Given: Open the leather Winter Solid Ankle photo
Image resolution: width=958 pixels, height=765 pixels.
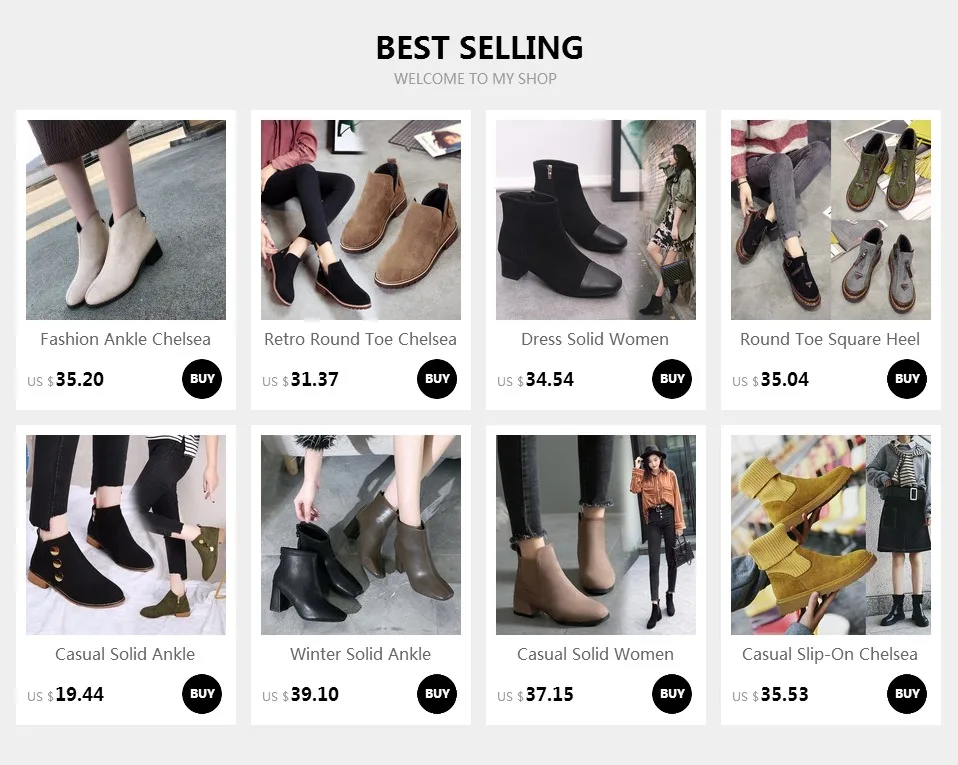Looking at the screenshot, I should point(361,535).
